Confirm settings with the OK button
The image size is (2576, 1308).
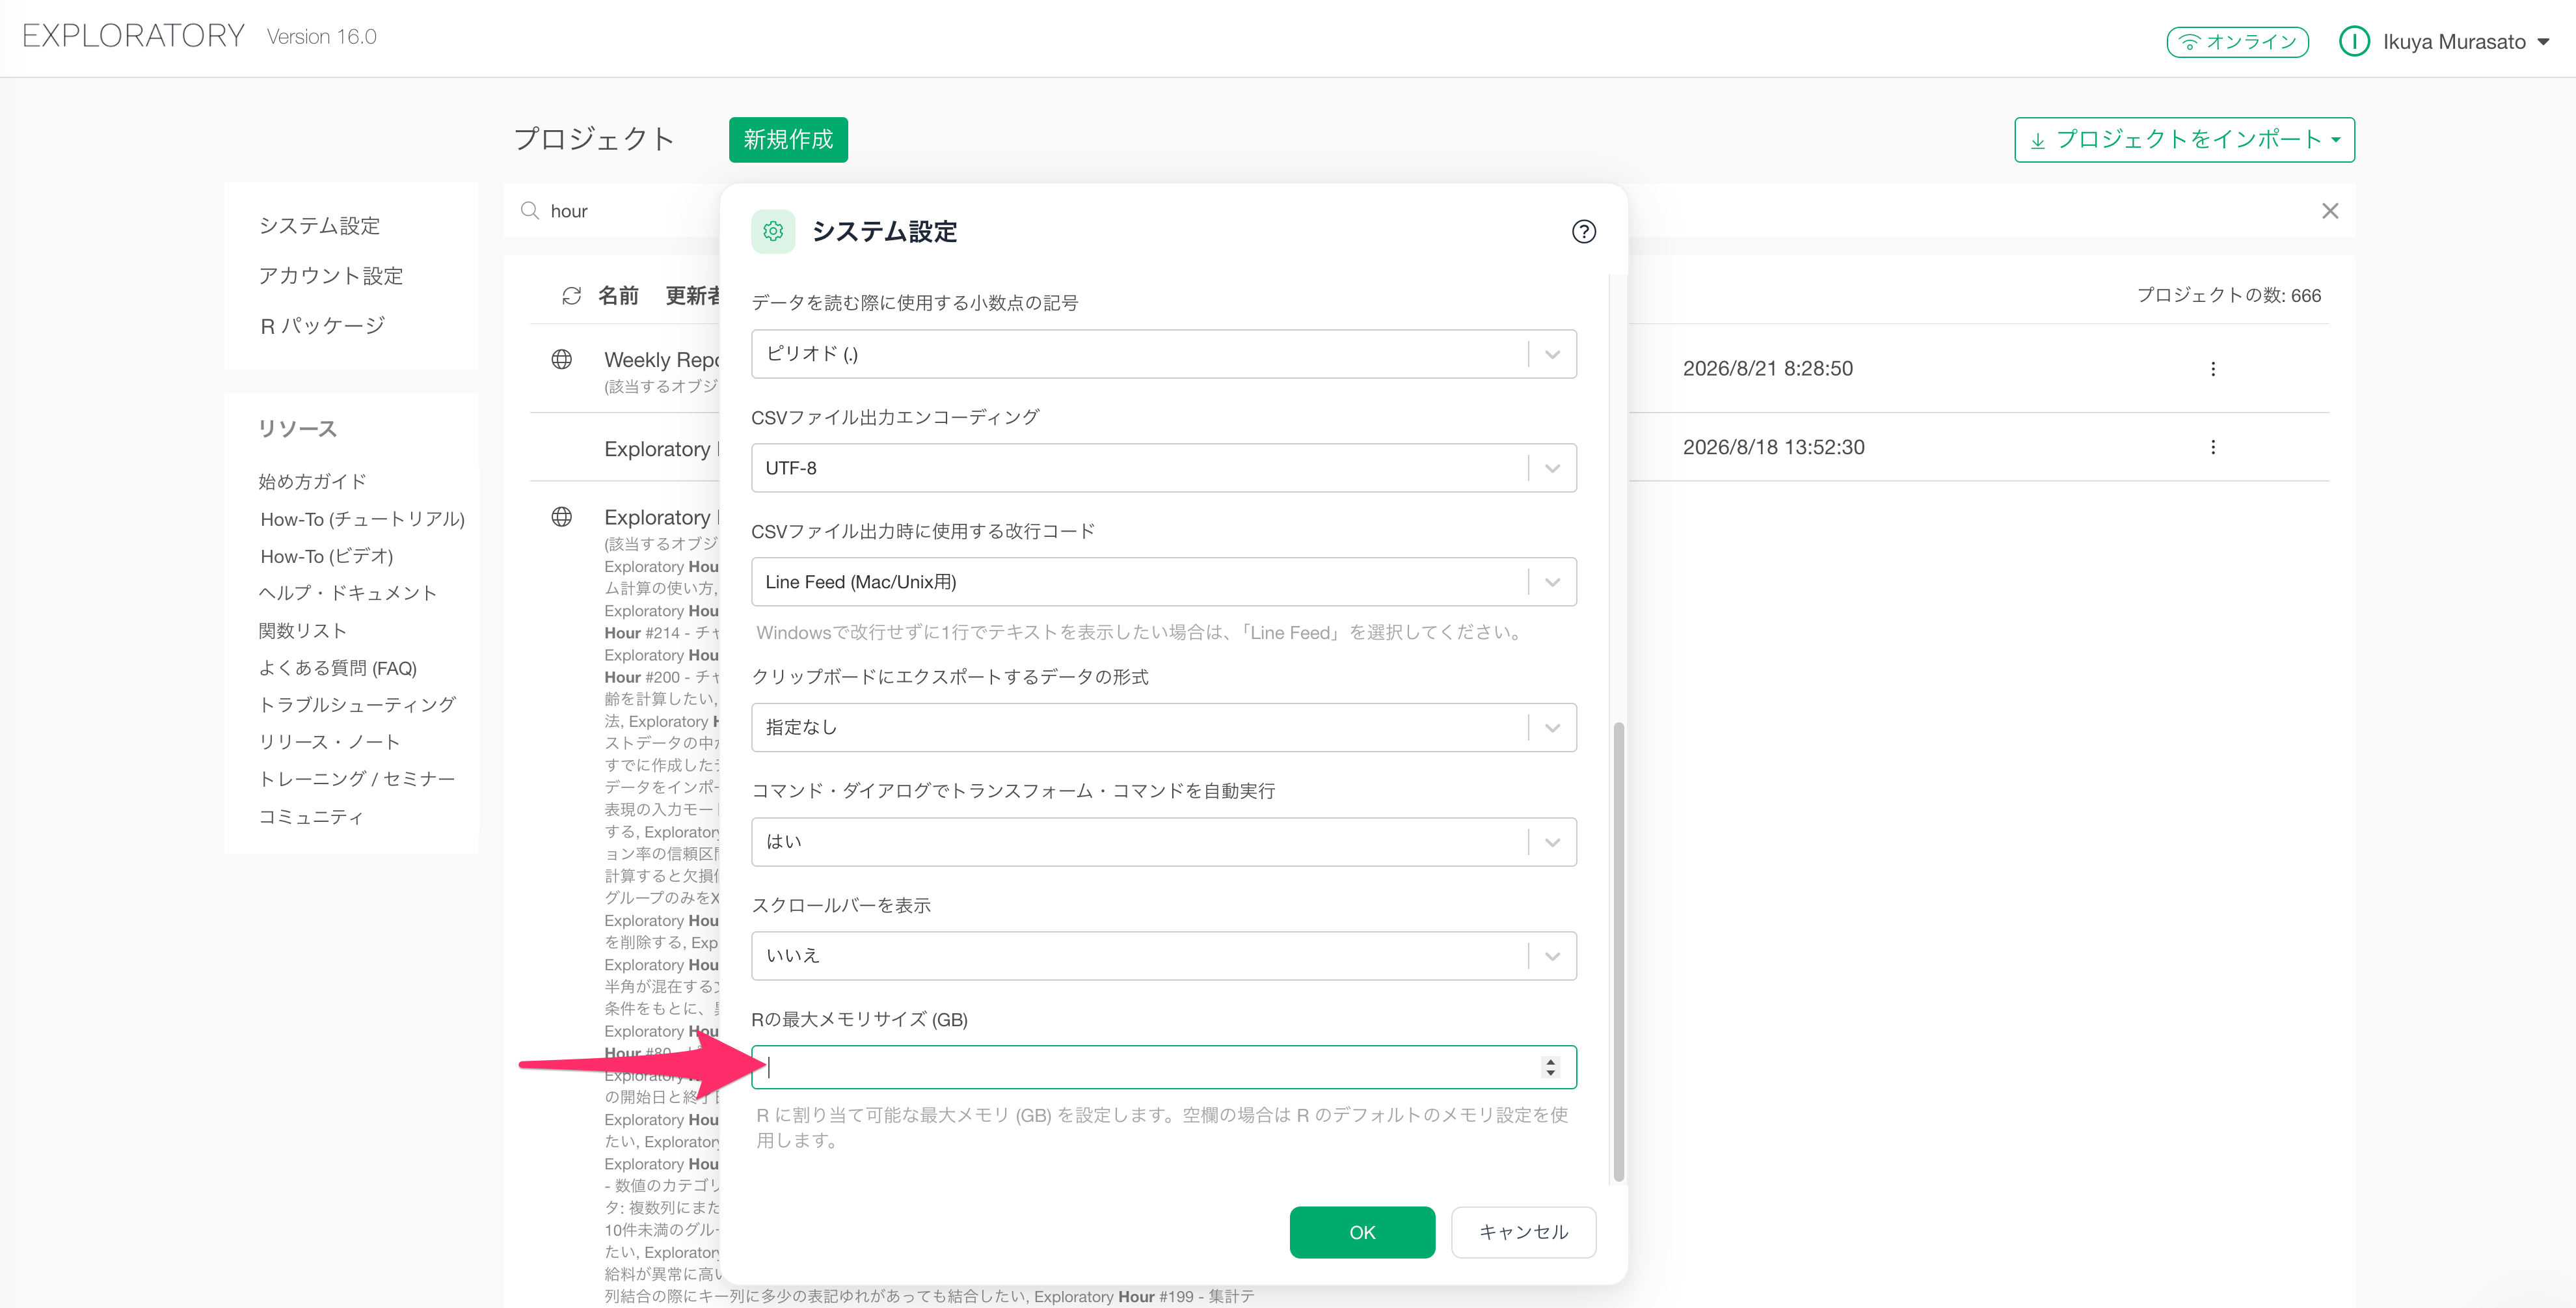(x=1362, y=1233)
